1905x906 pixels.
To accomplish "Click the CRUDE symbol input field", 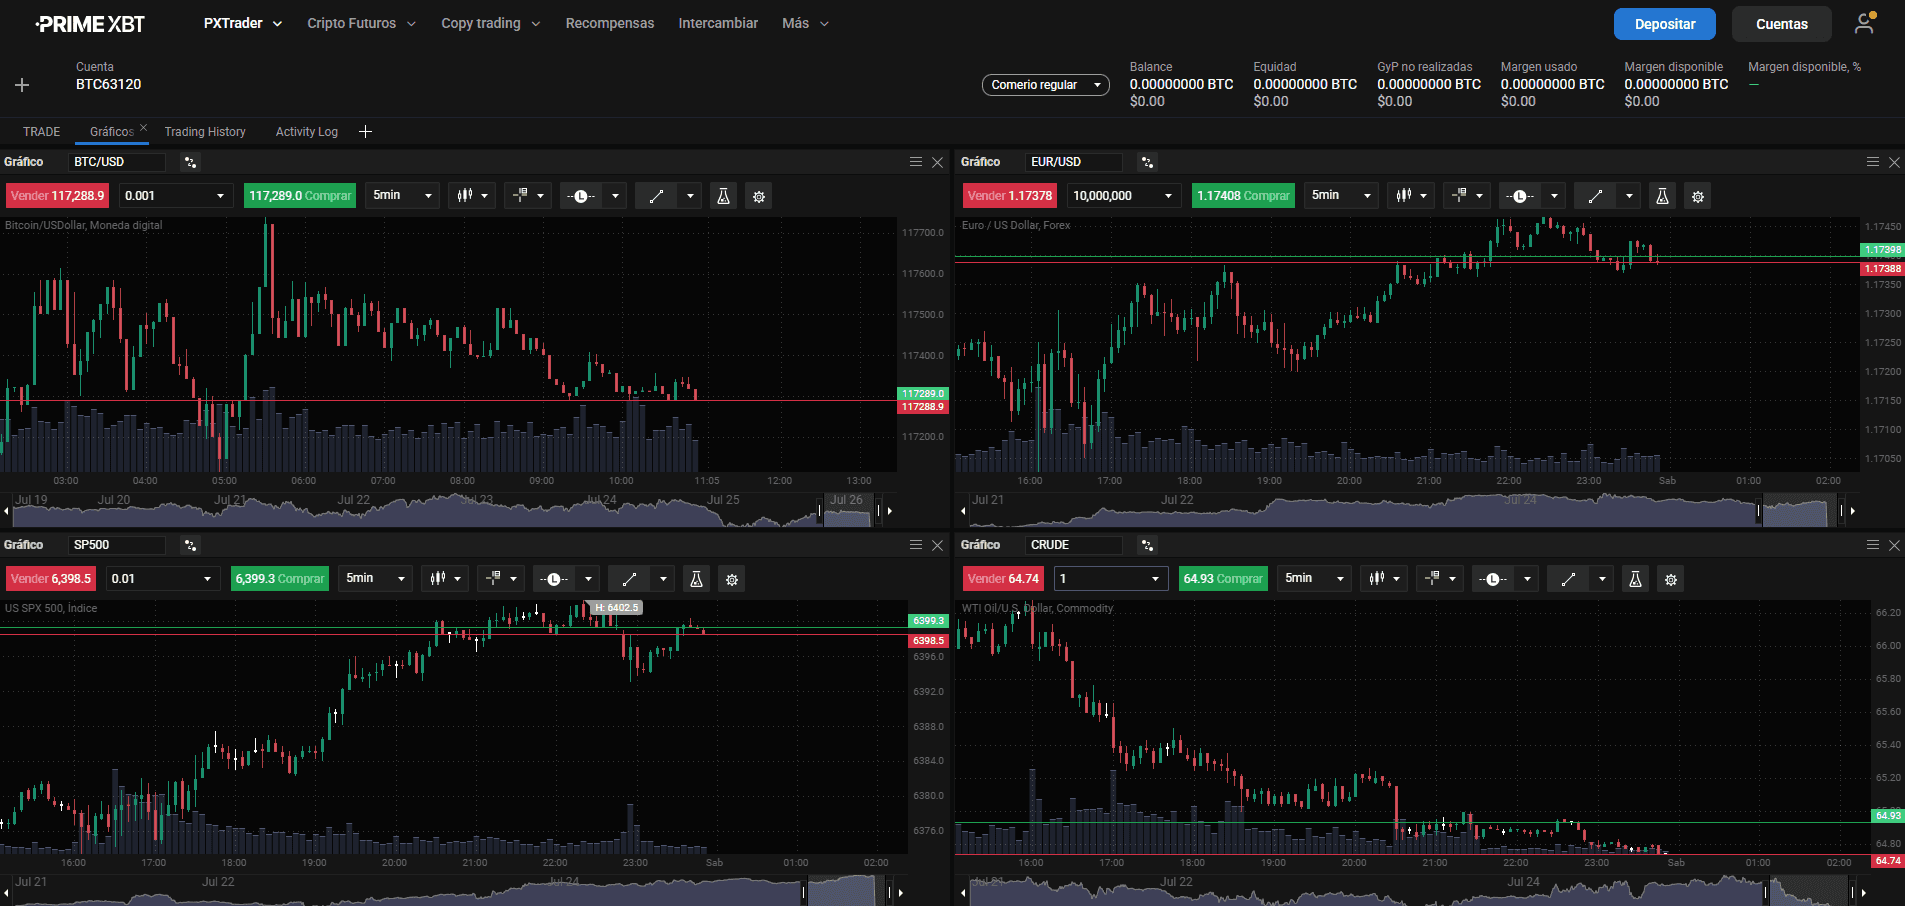I will [1075, 545].
